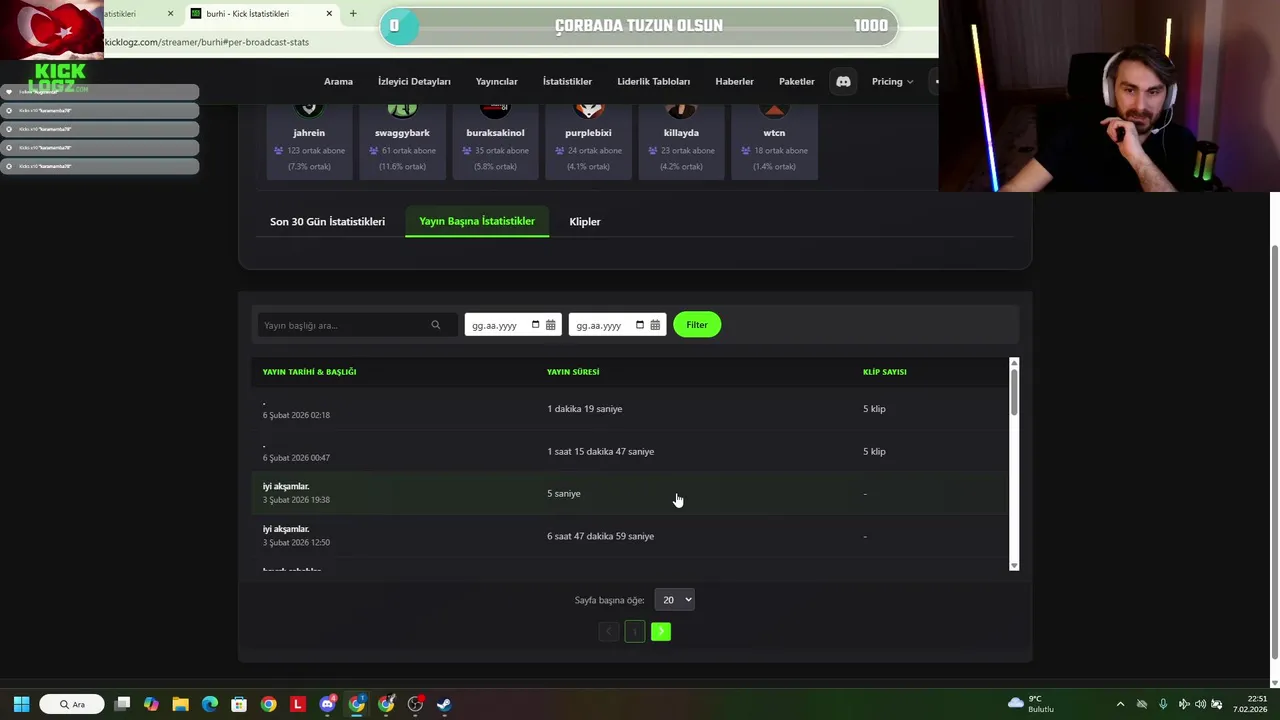
Task: Open Haberler menu item
Action: (734, 81)
